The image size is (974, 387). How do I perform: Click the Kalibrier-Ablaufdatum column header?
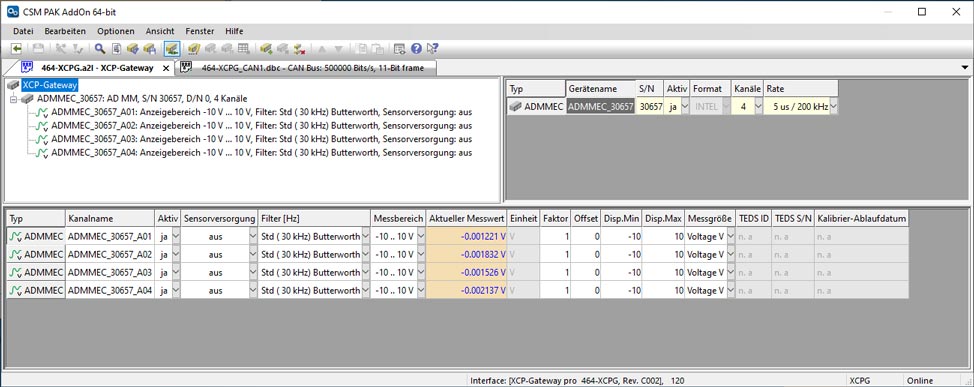pos(862,219)
